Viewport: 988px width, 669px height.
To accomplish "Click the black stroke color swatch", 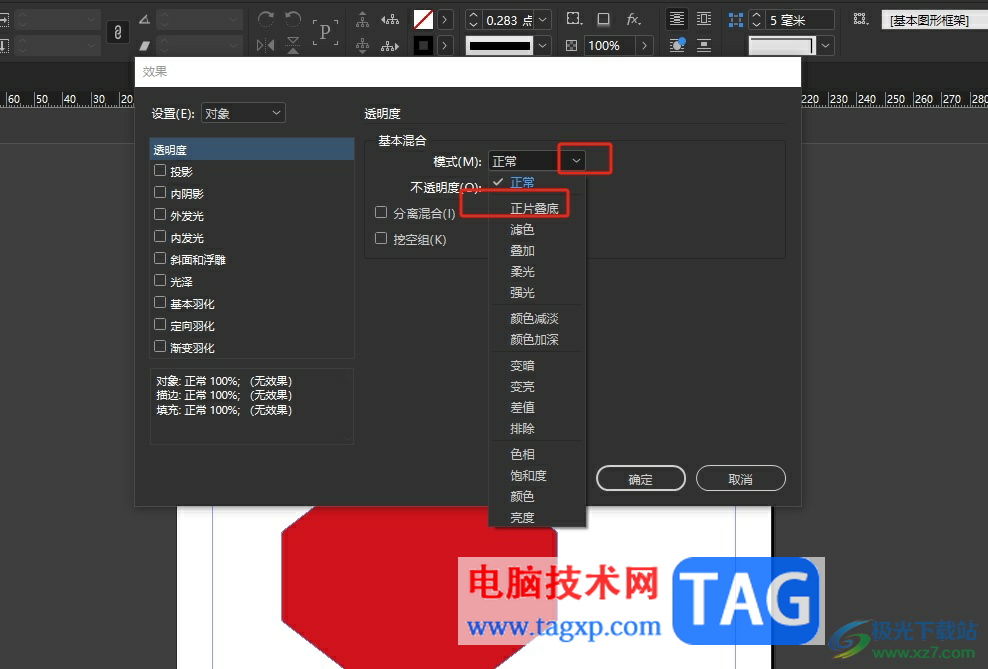I will (423, 45).
